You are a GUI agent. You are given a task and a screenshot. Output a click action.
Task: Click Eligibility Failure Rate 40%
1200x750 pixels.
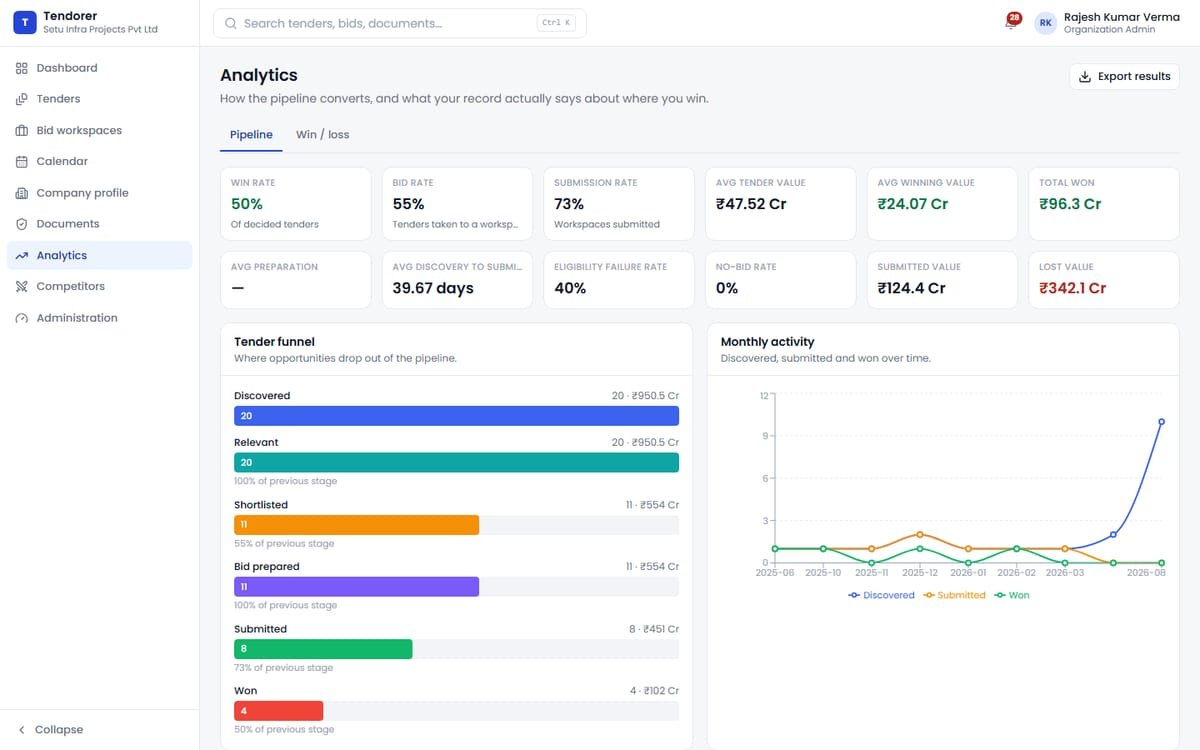click(x=570, y=288)
